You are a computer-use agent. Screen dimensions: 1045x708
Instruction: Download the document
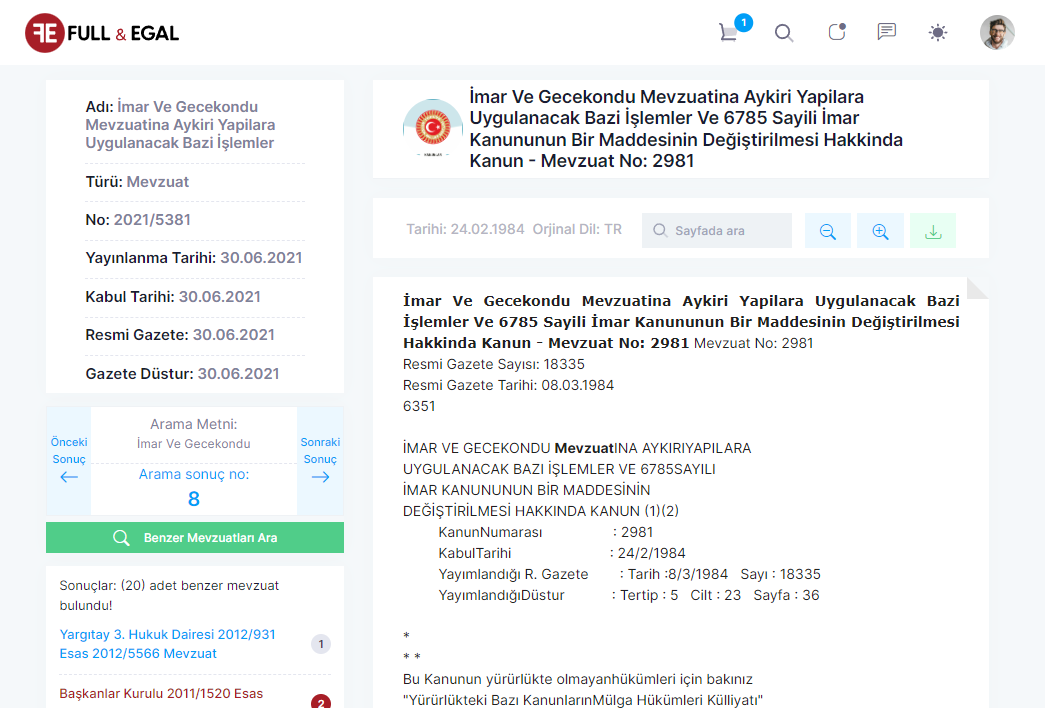(x=932, y=231)
